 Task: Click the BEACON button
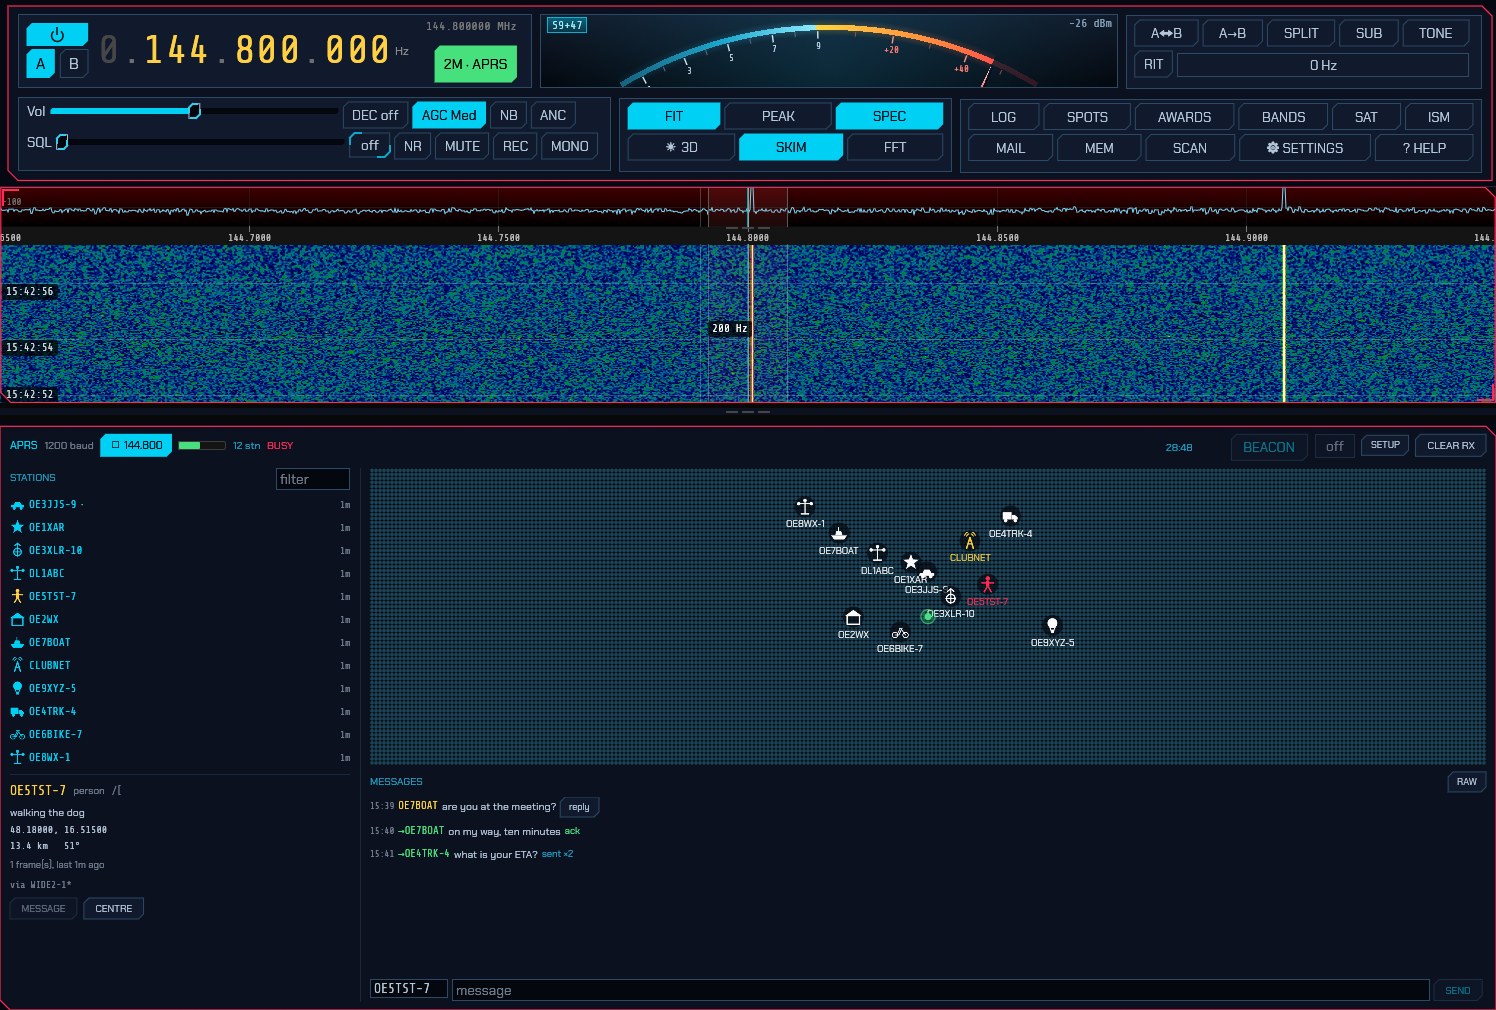click(1269, 447)
